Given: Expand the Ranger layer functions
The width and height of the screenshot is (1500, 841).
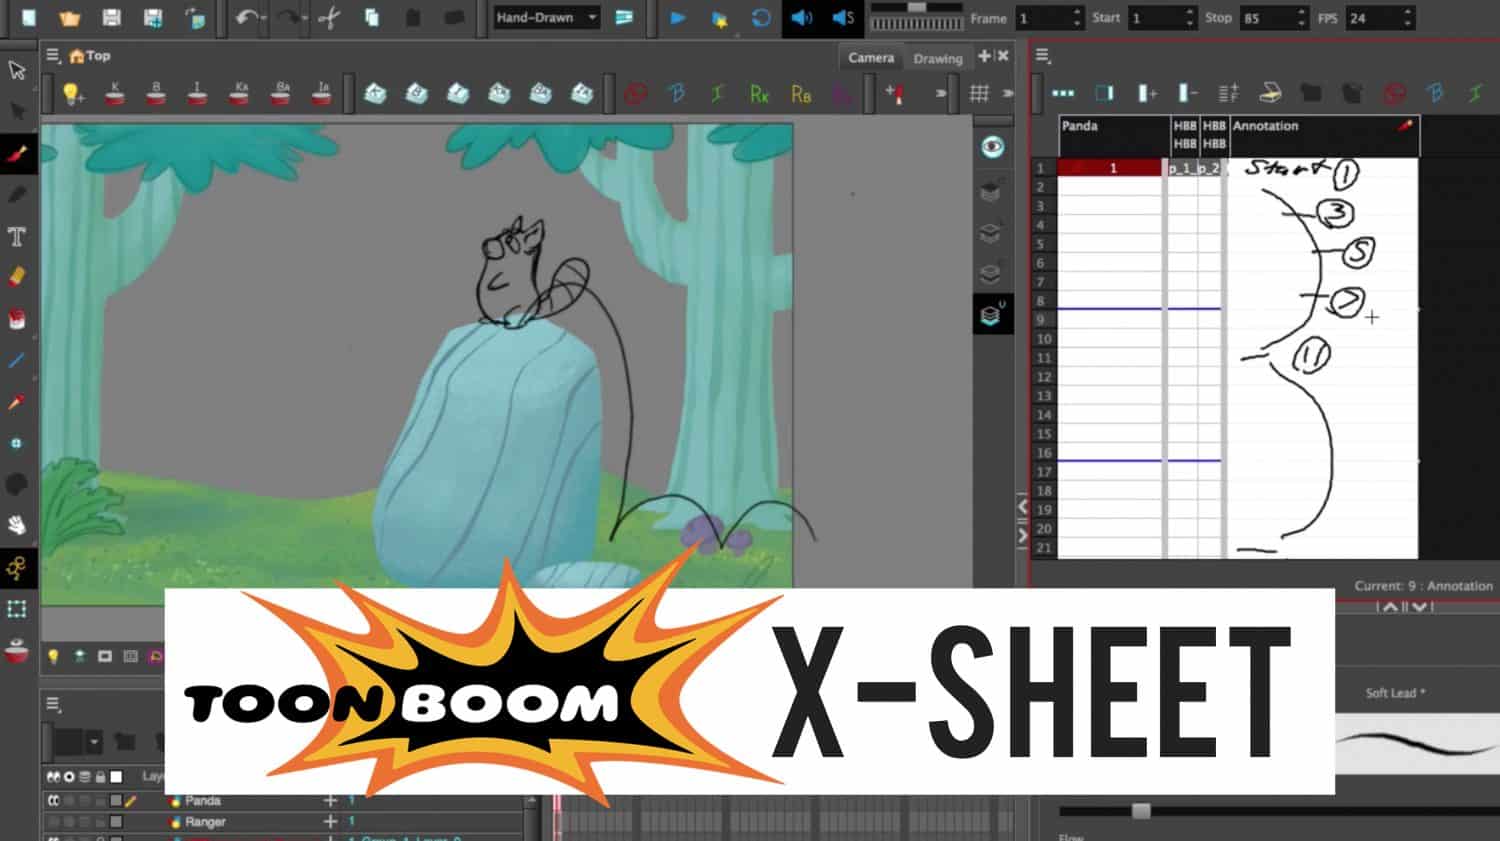Looking at the screenshot, I should 330,822.
